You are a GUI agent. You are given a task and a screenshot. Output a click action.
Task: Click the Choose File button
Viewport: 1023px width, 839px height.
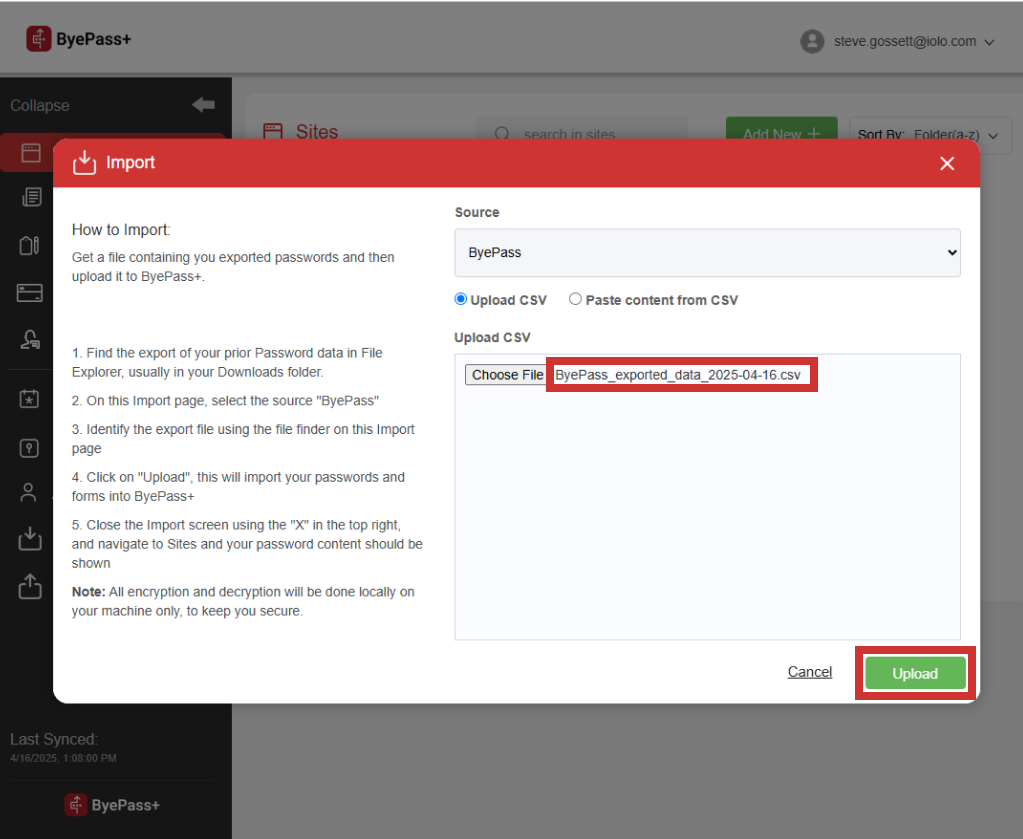pos(506,374)
